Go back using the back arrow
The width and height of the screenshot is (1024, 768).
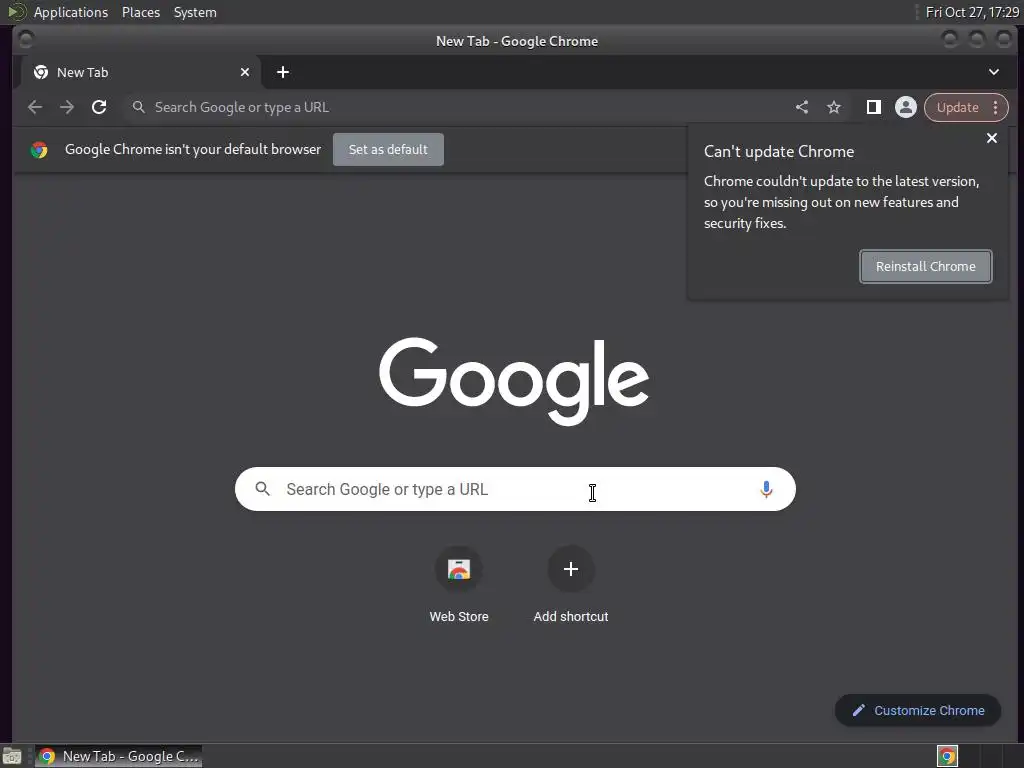coord(35,107)
